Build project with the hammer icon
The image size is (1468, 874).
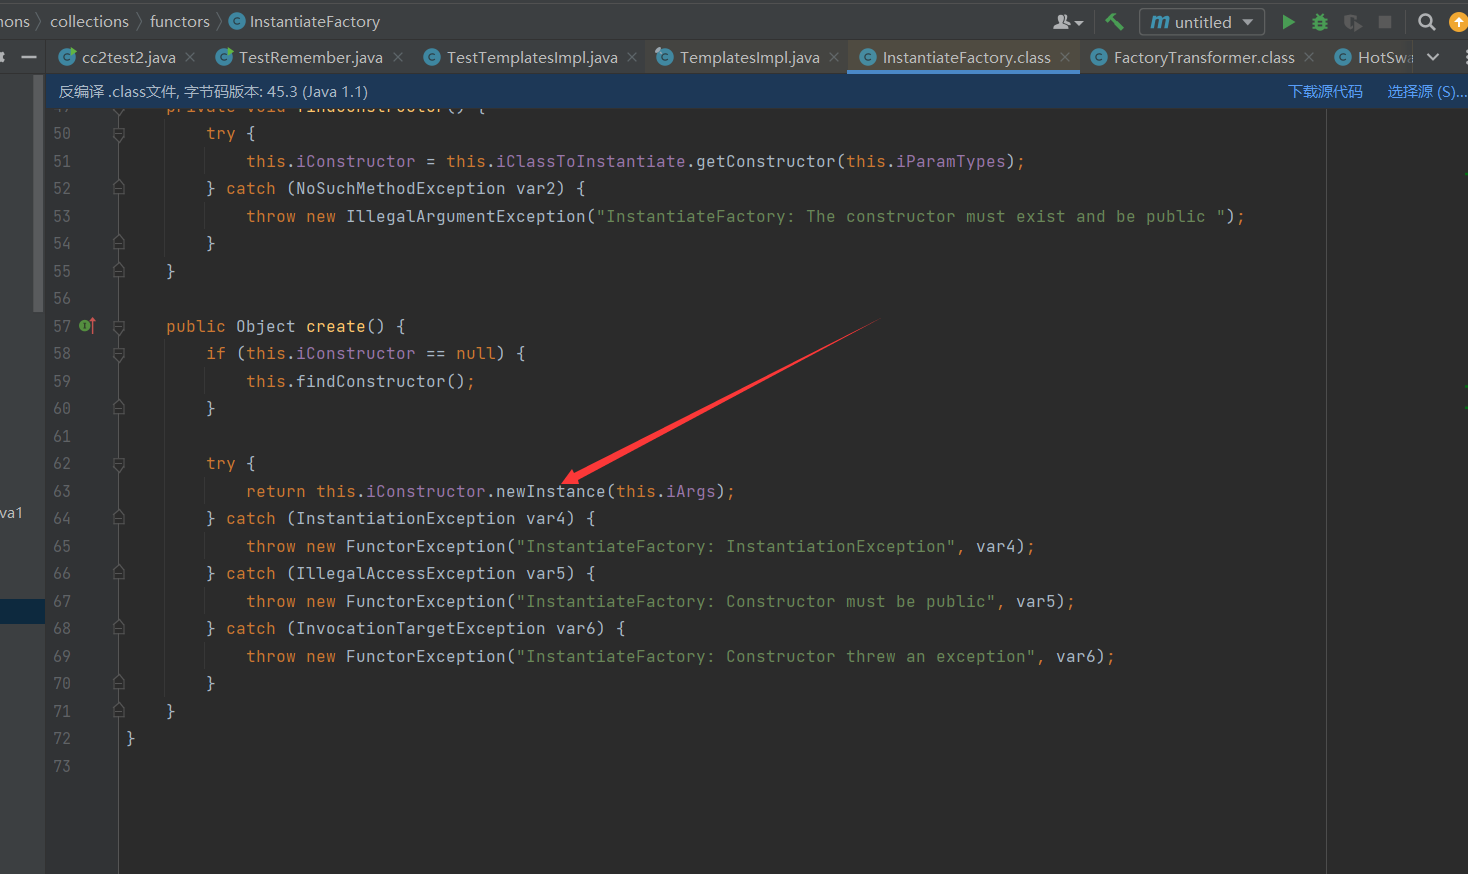point(1114,21)
